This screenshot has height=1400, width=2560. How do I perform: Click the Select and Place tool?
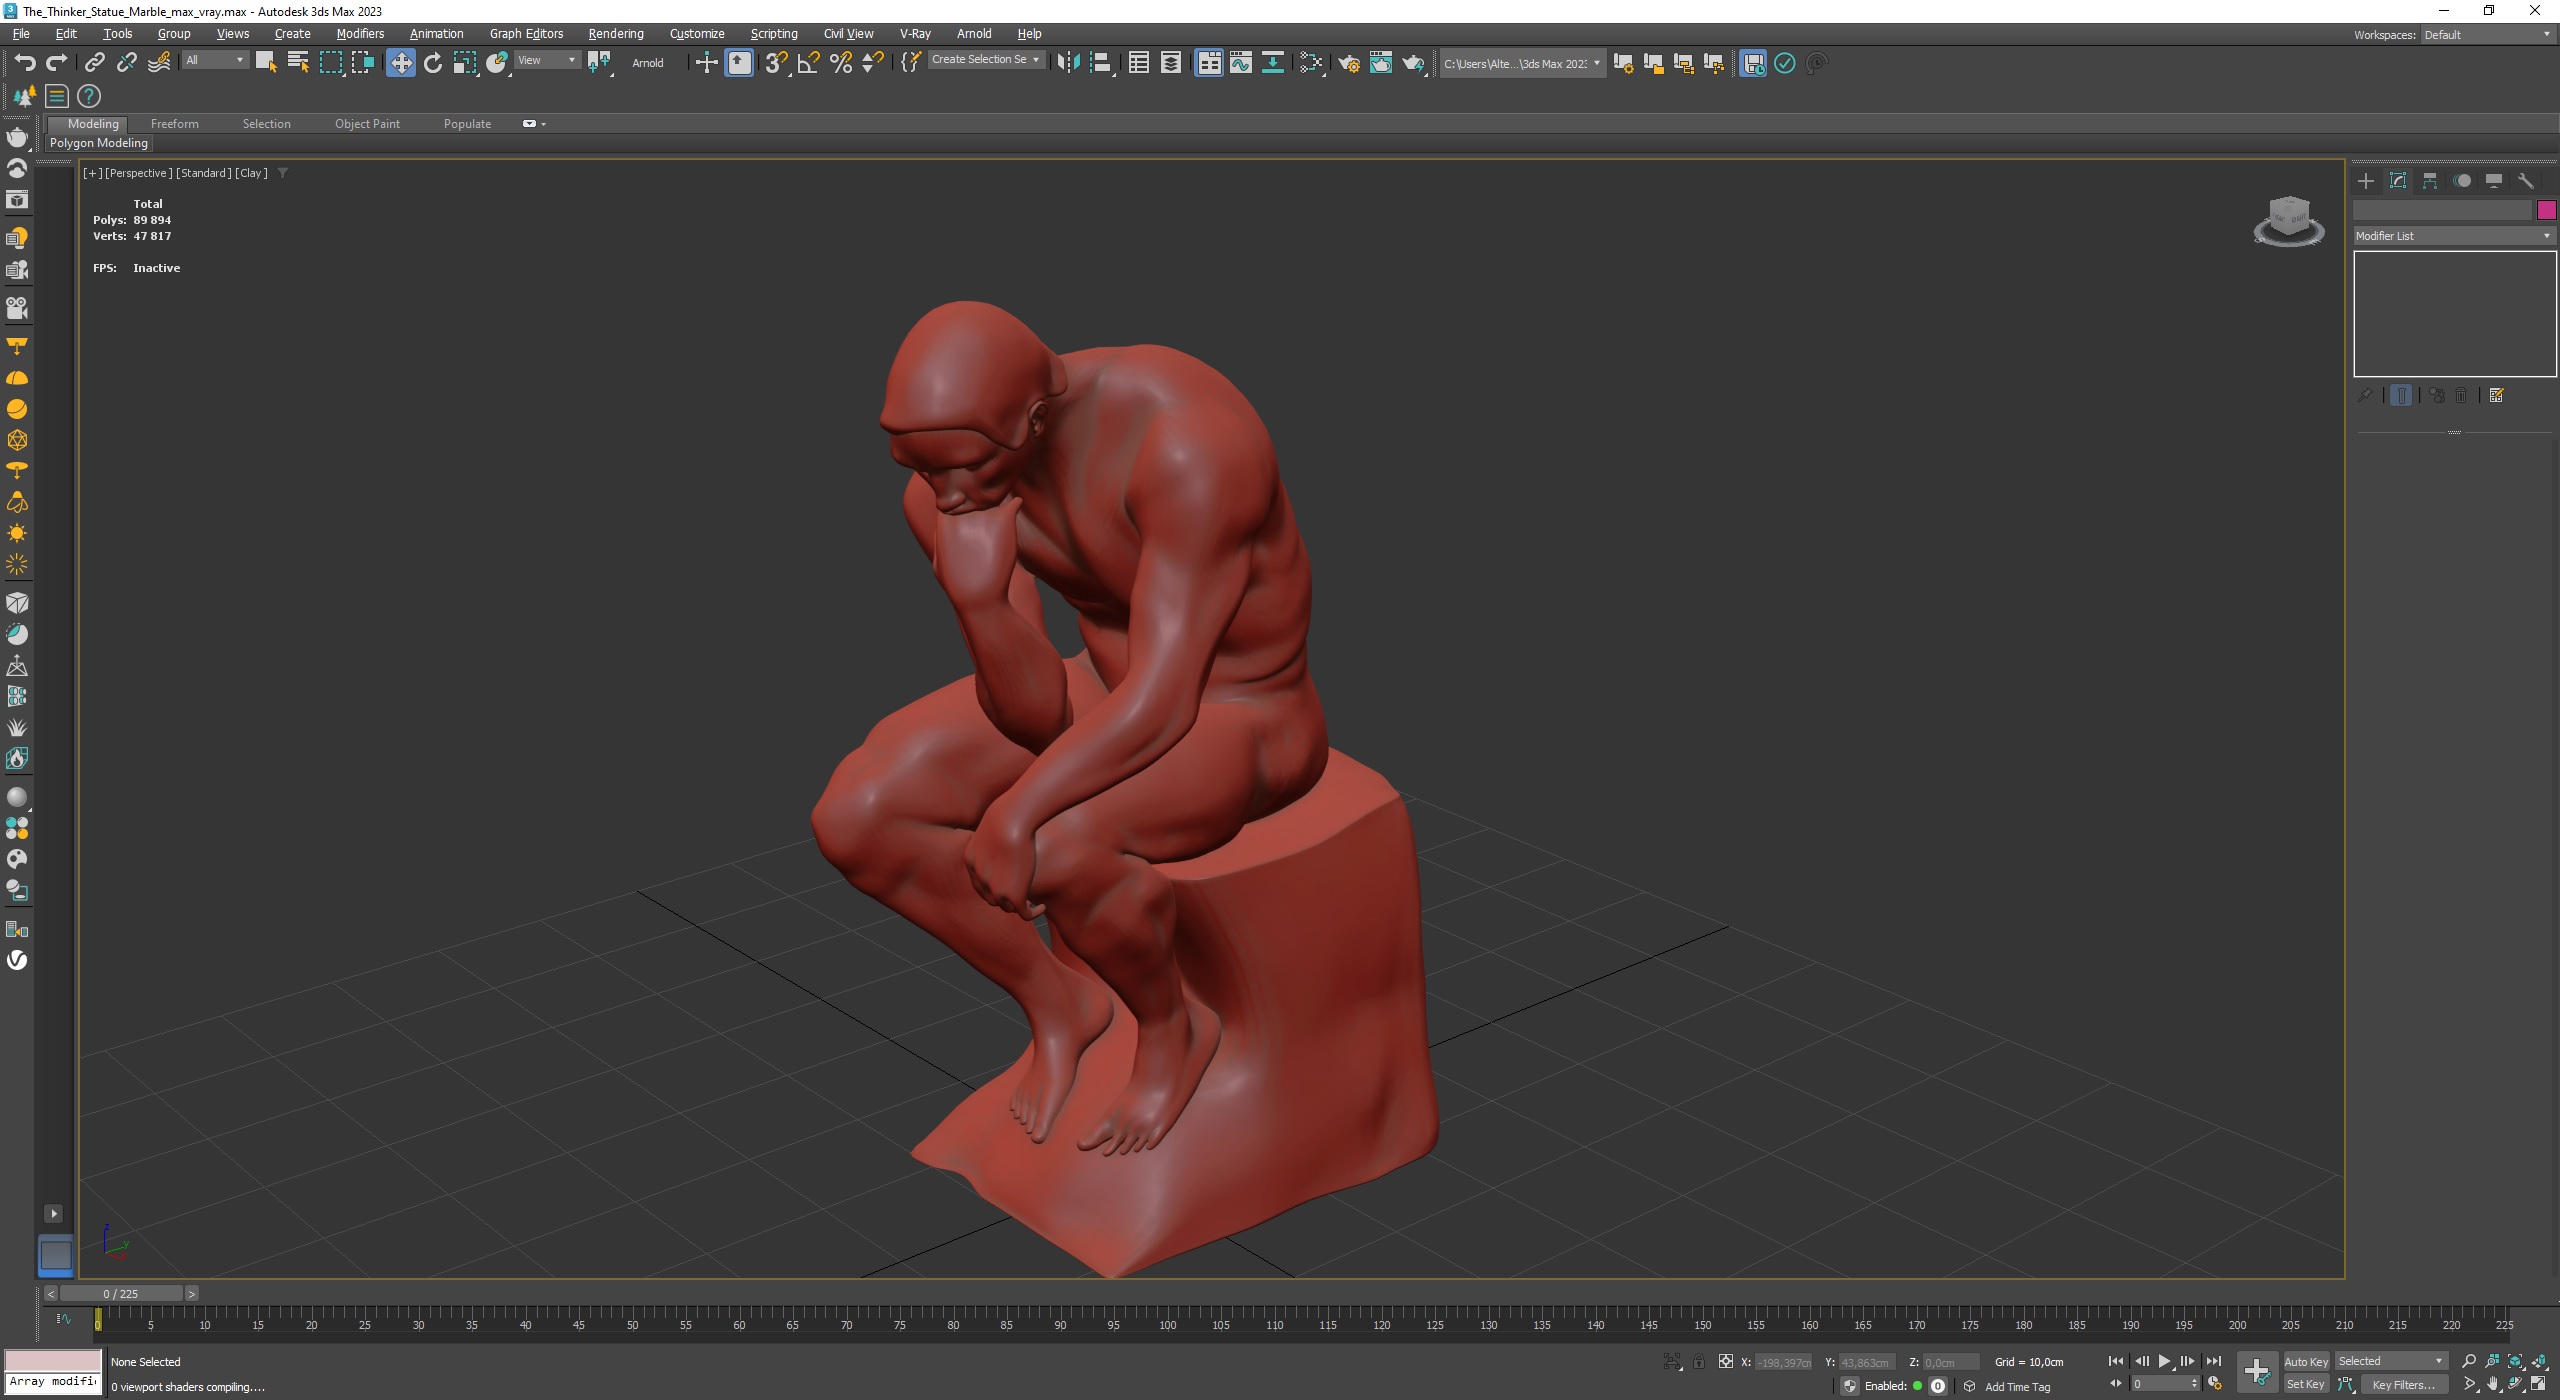click(x=497, y=63)
